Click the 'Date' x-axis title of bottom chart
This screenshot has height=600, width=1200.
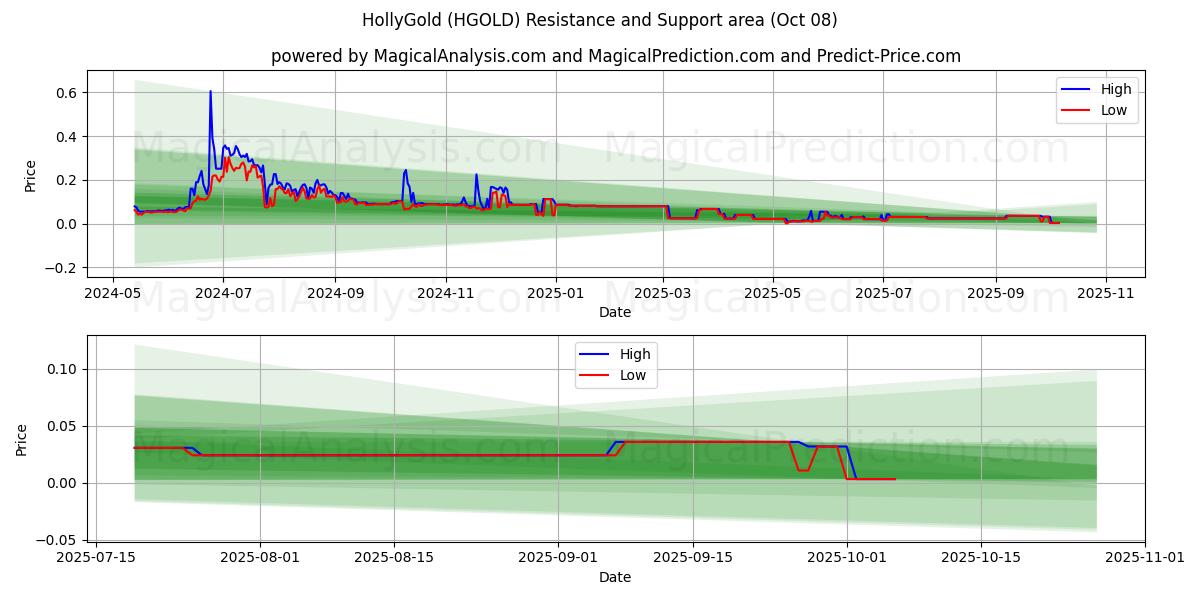tap(615, 577)
